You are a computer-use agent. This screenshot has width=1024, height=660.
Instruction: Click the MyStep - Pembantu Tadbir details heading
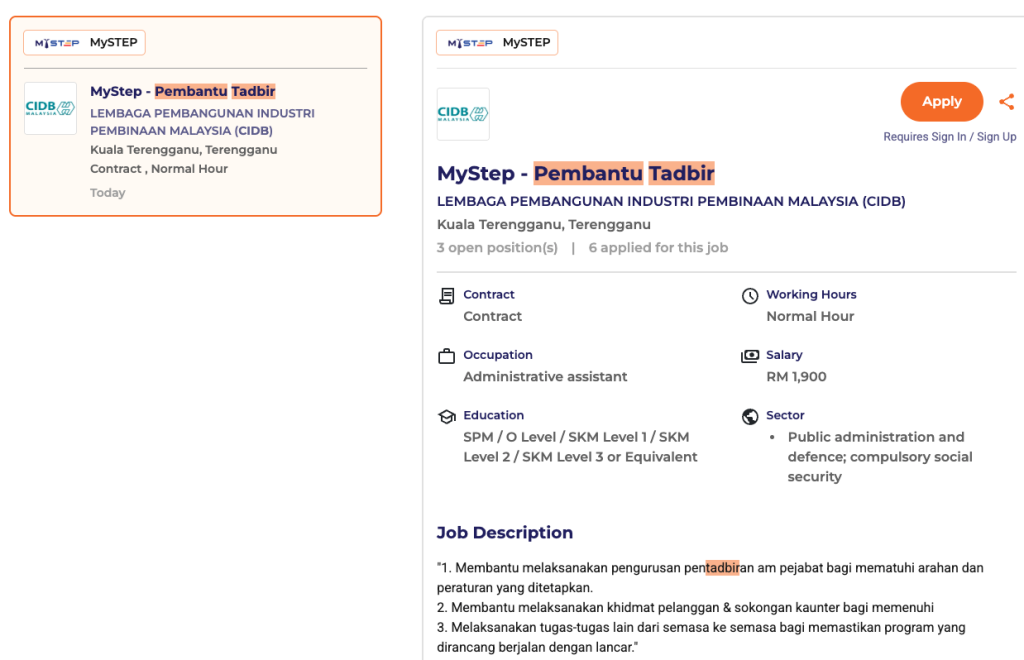575,173
